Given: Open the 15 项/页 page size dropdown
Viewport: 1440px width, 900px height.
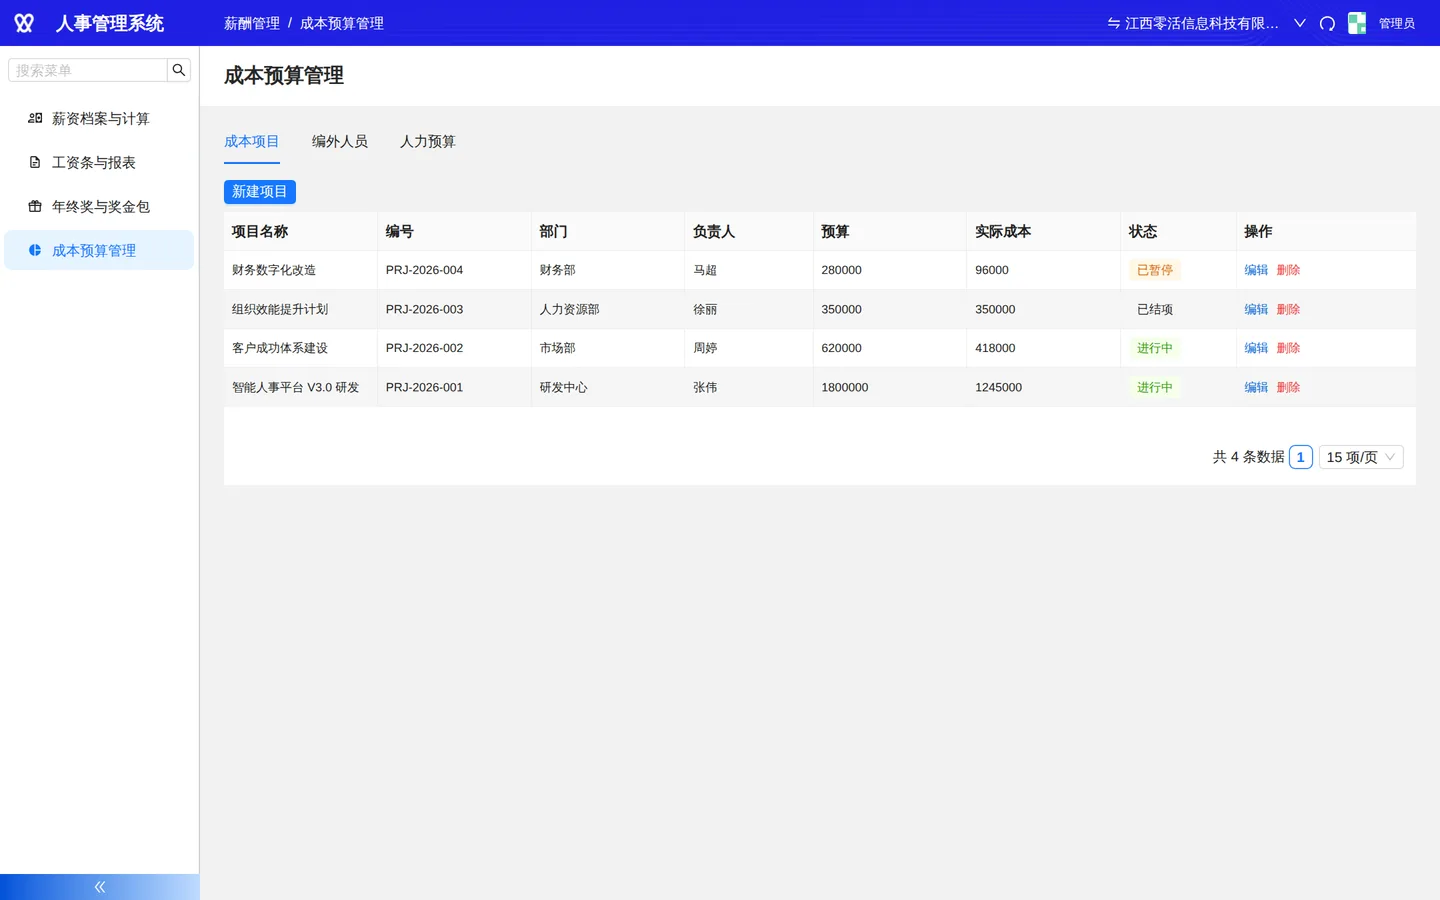Looking at the screenshot, I should click(1361, 457).
